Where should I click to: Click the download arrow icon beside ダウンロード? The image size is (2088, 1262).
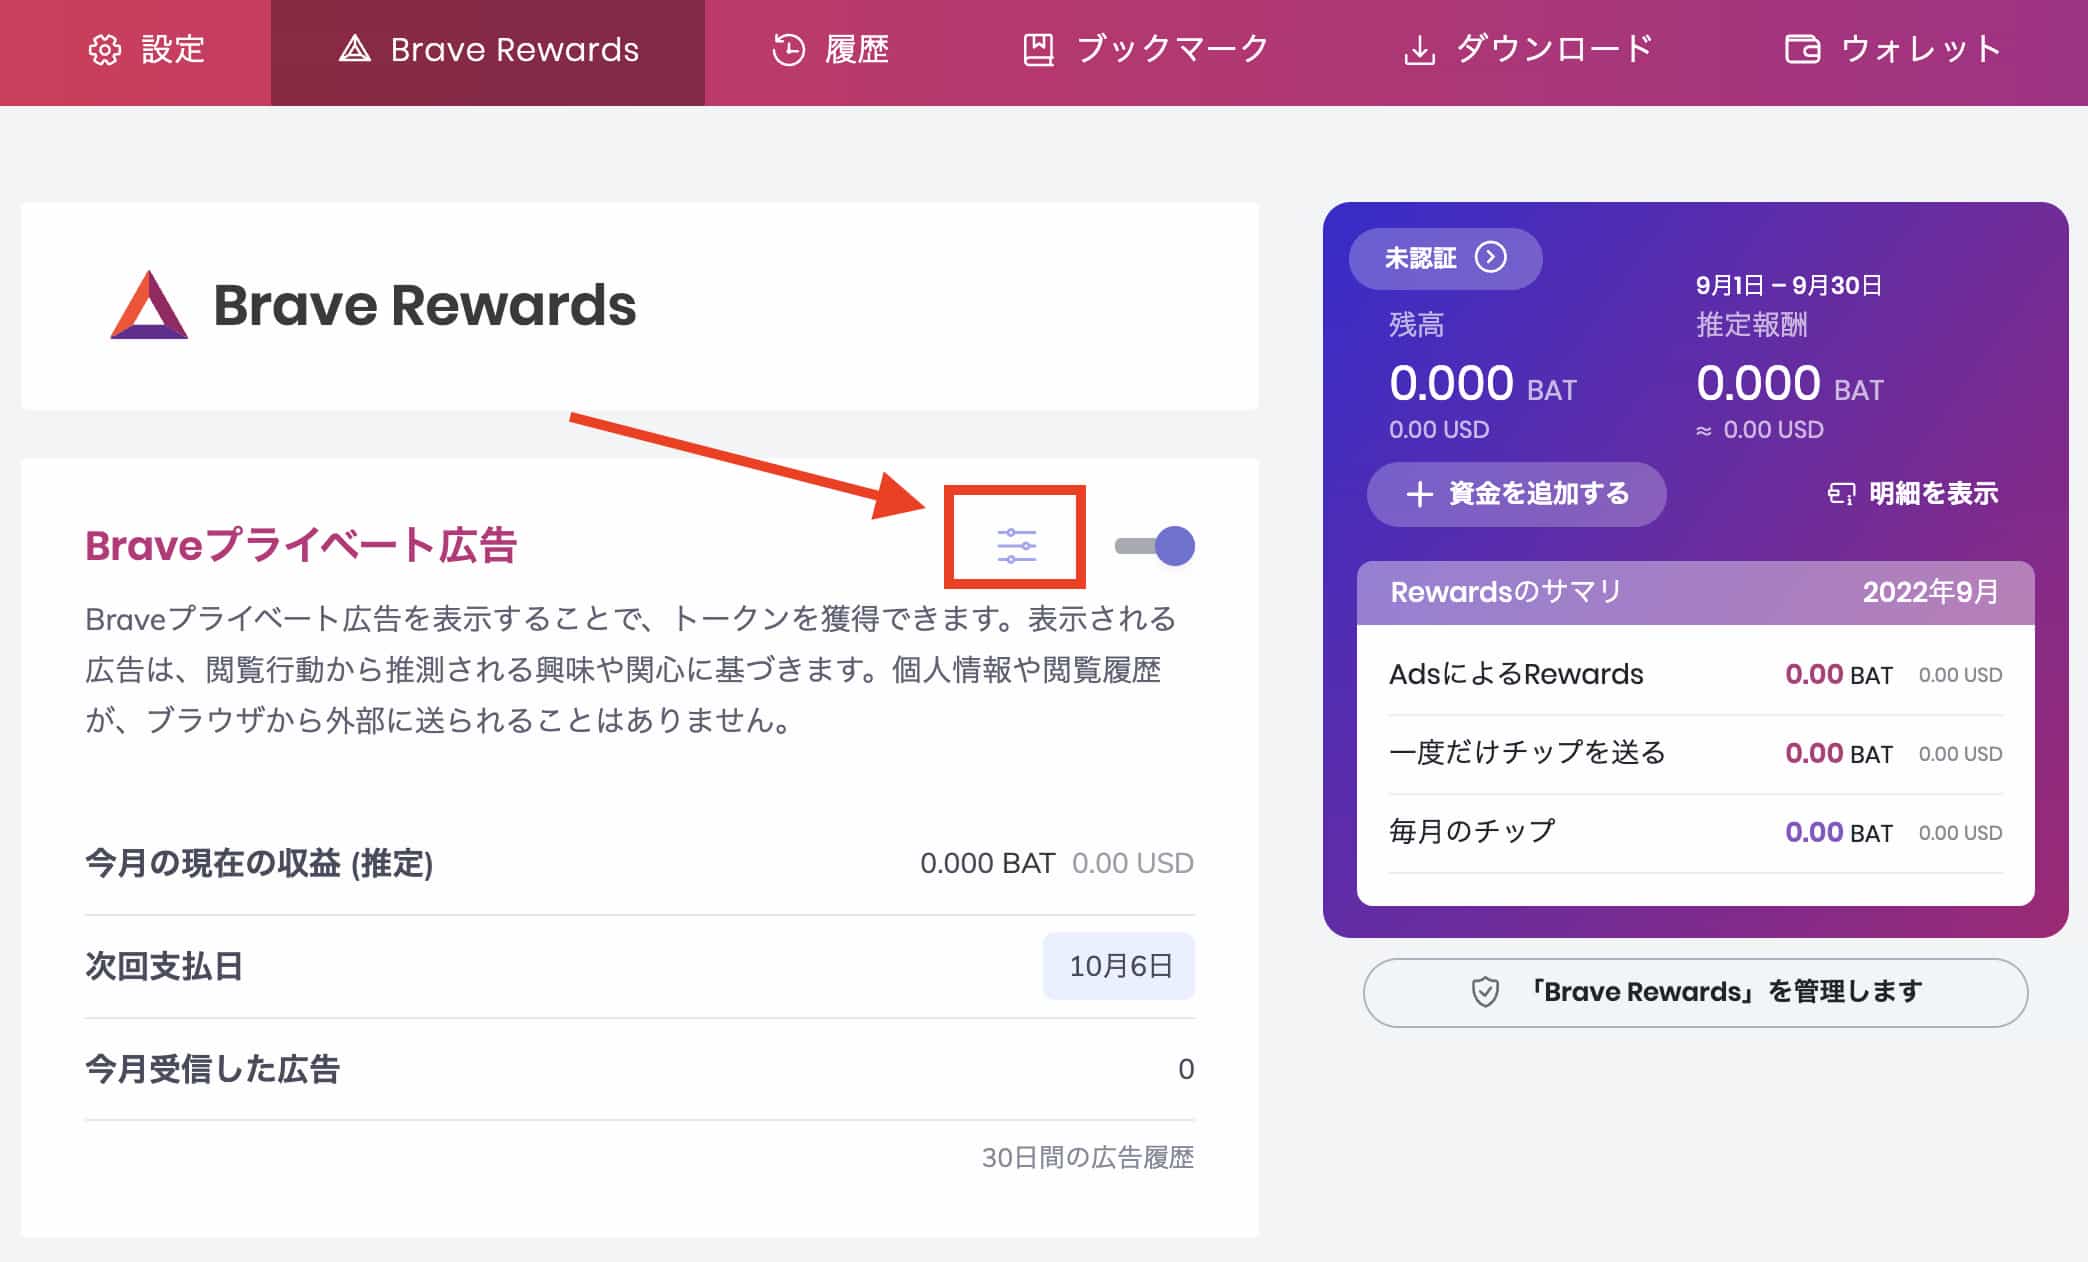click(1420, 50)
